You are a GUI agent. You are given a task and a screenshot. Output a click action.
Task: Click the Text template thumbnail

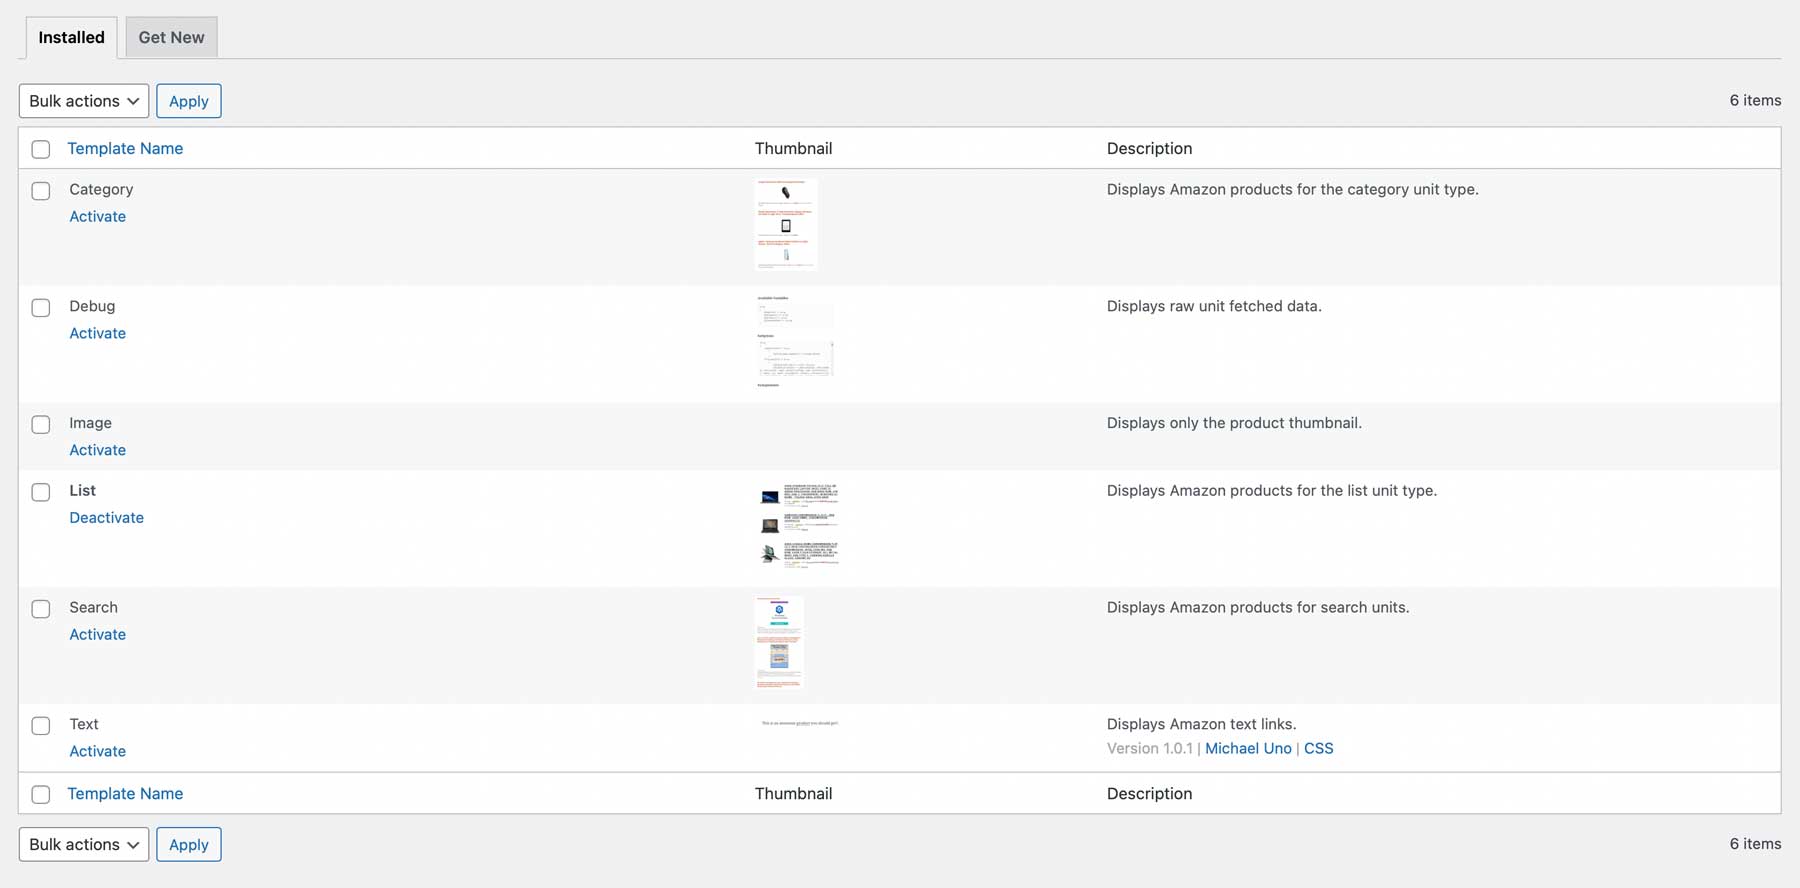(799, 723)
